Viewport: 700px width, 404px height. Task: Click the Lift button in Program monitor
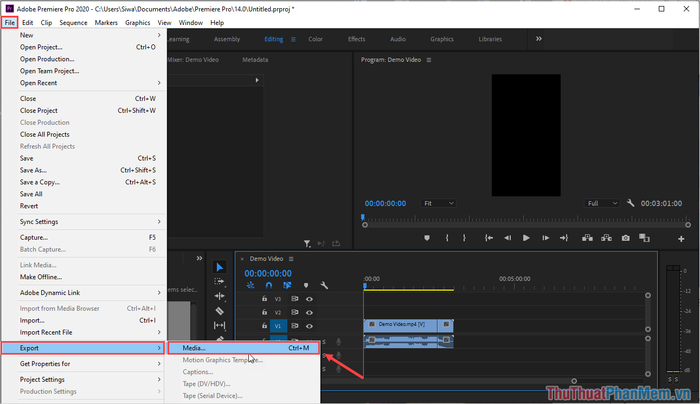pos(588,238)
